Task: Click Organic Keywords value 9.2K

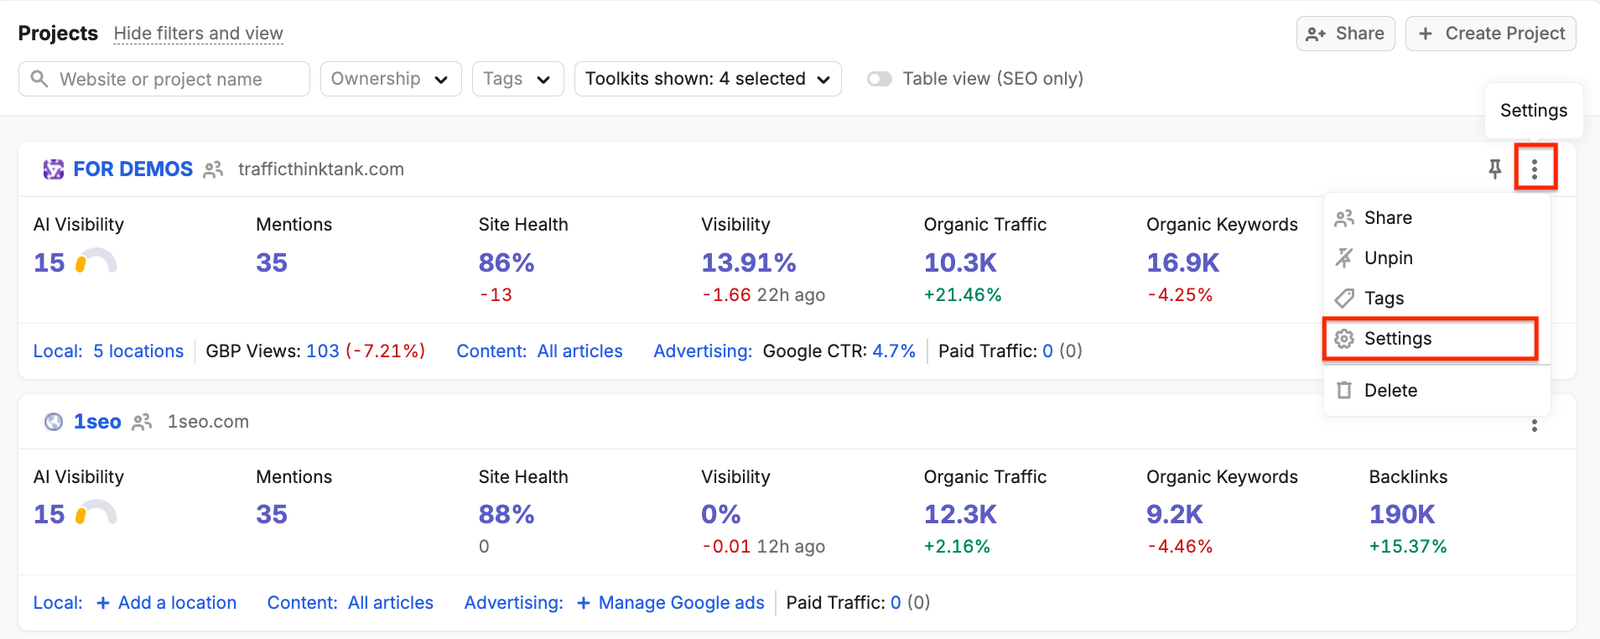Action: pyautogui.click(x=1174, y=514)
